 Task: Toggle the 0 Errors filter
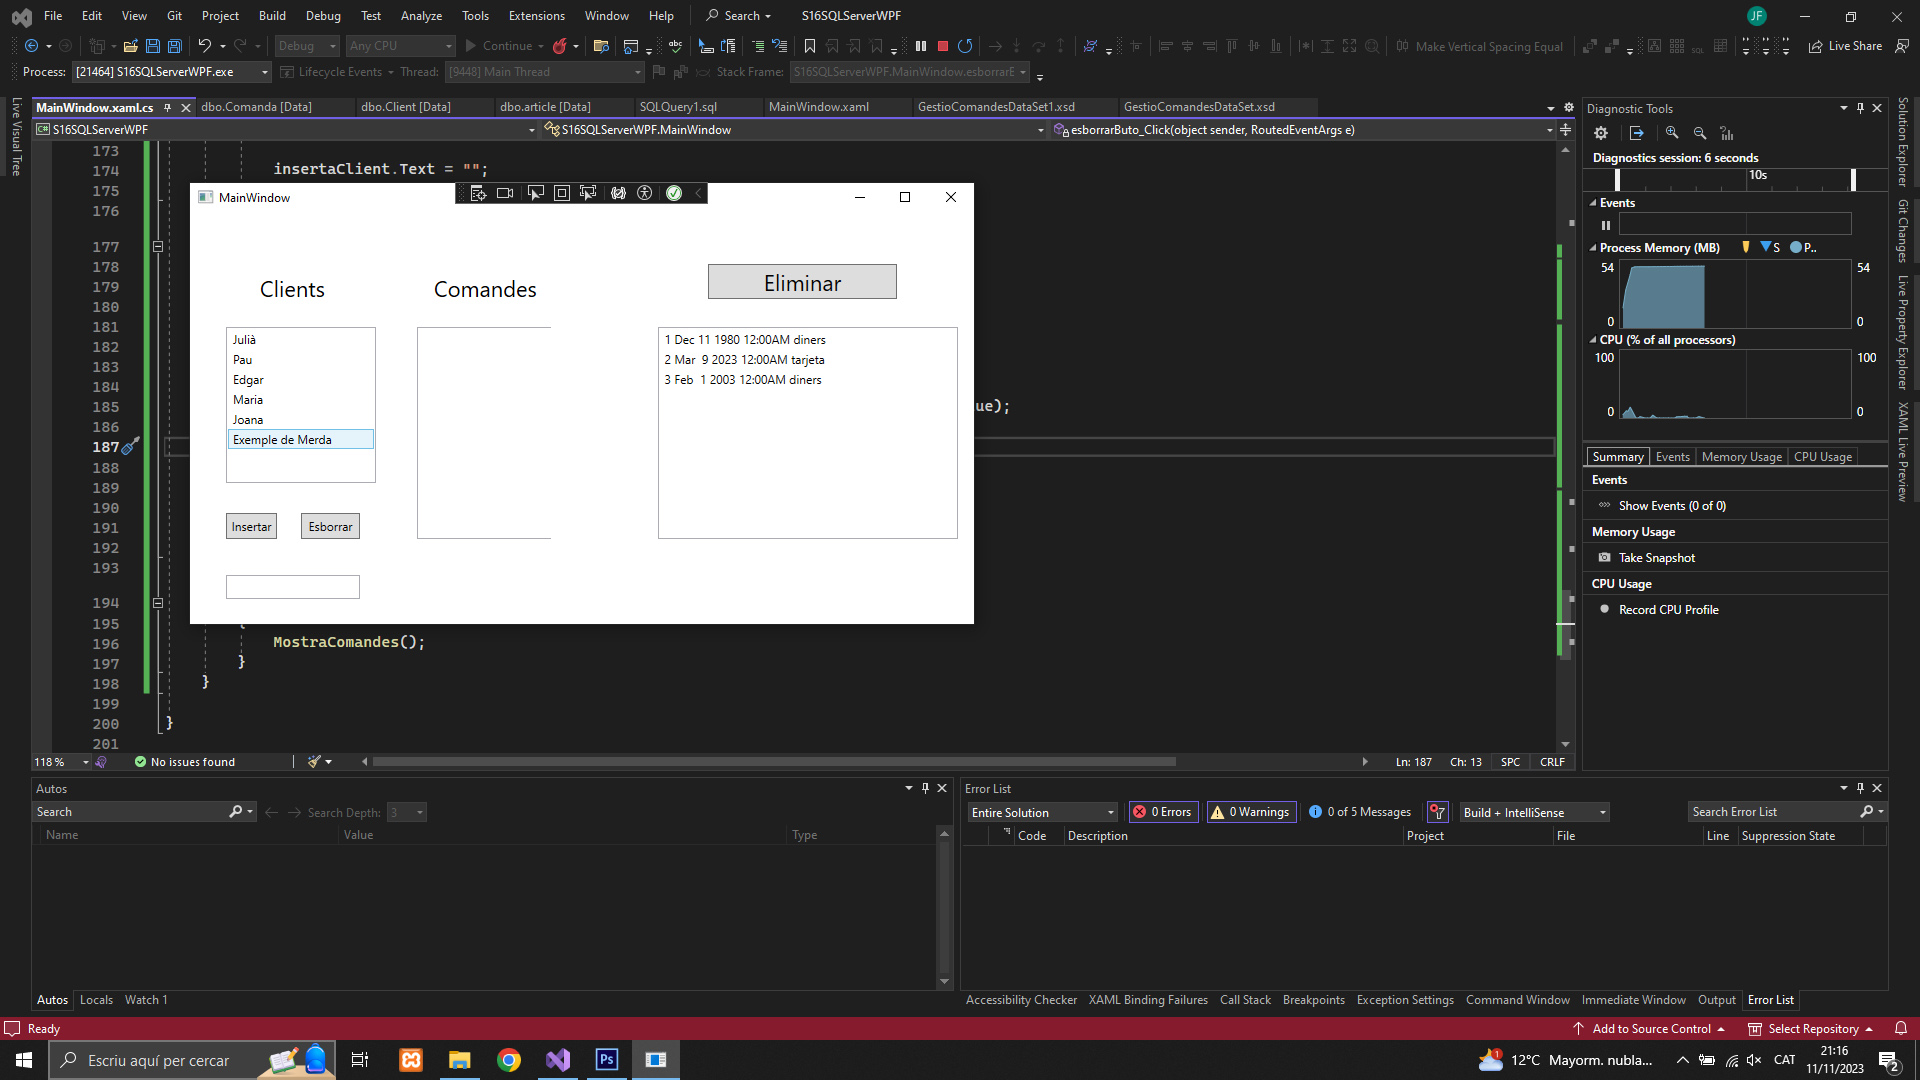(1162, 812)
